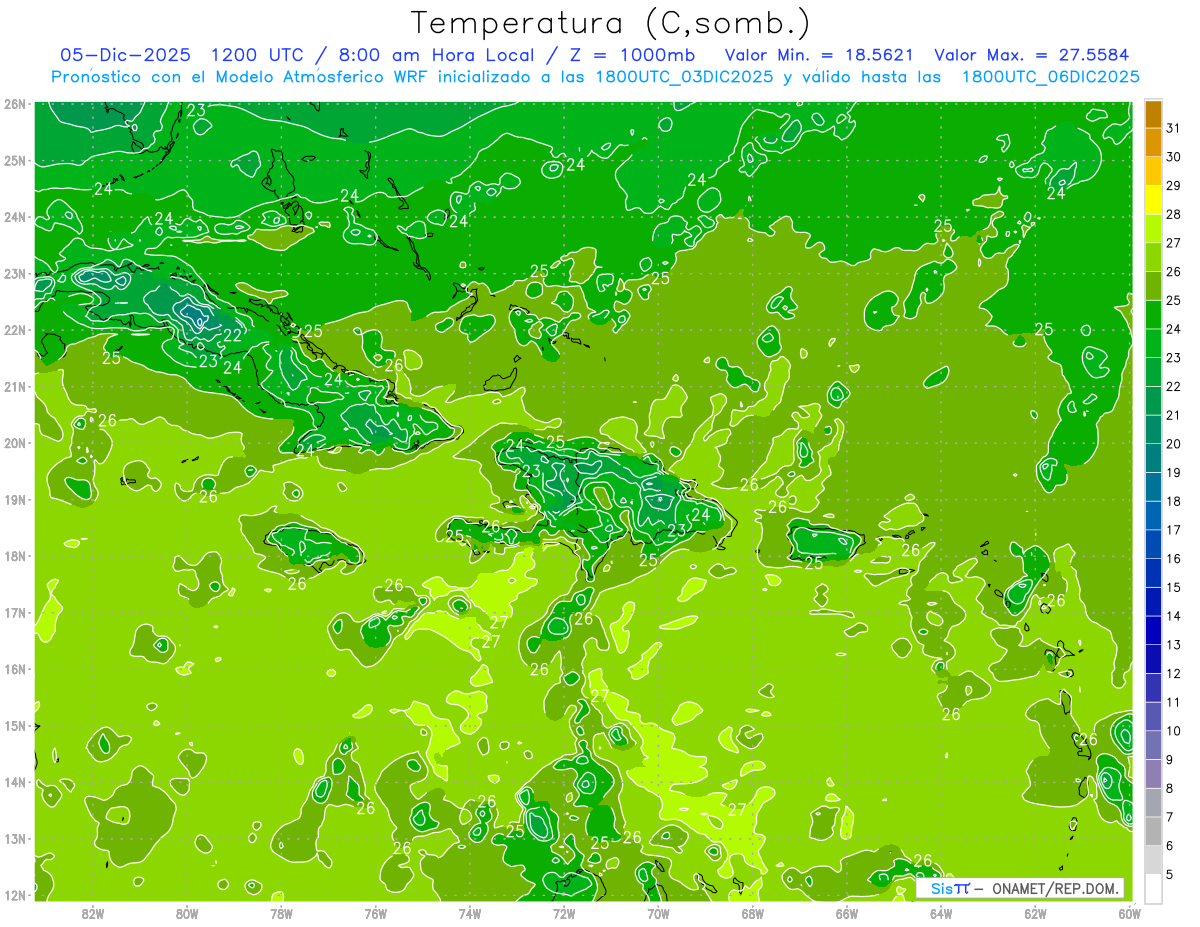The width and height of the screenshot is (1200, 927).
Task: Select latitude axis label "25N"
Action: (14, 161)
